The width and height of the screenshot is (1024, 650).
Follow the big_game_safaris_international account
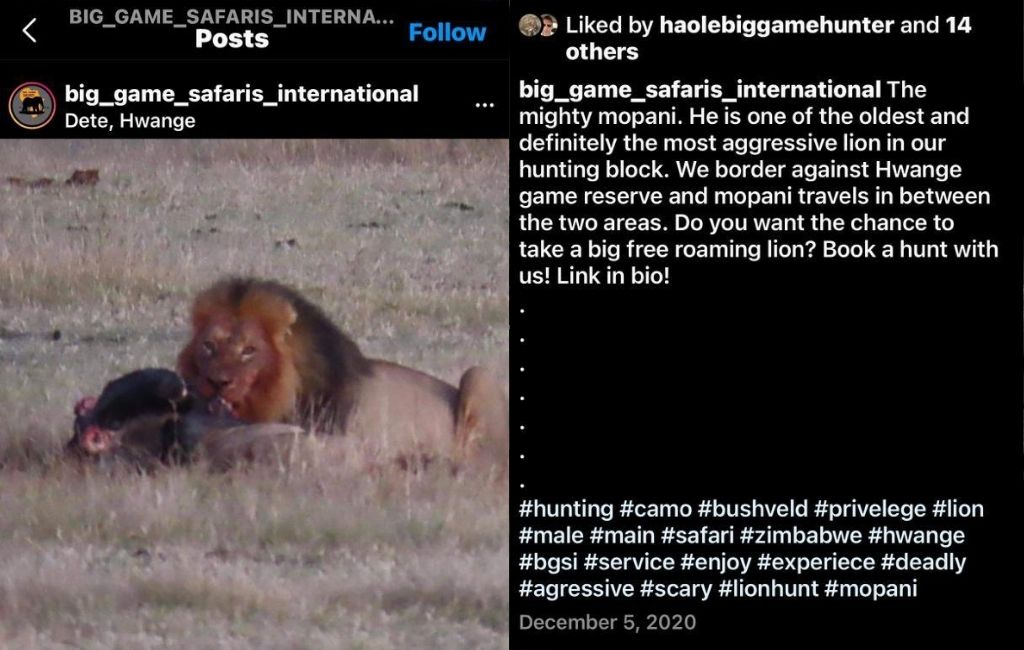[x=447, y=32]
